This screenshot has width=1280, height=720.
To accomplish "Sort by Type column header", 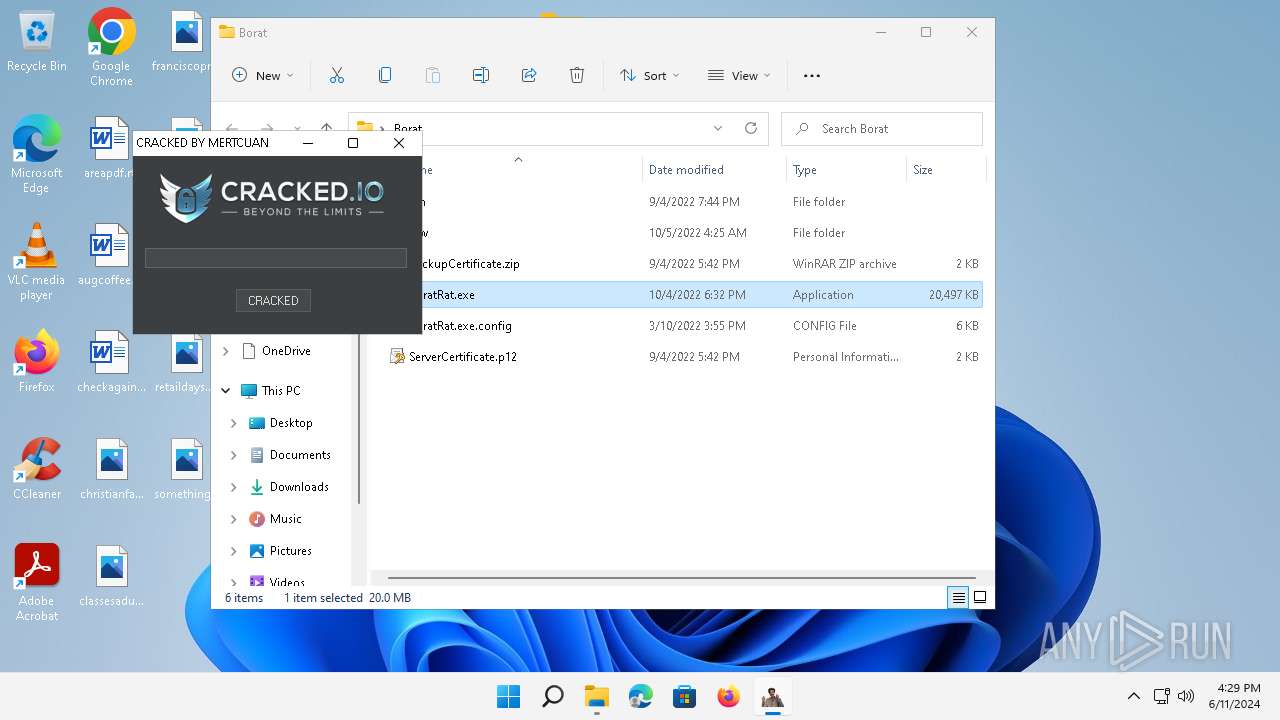I will click(x=847, y=170).
